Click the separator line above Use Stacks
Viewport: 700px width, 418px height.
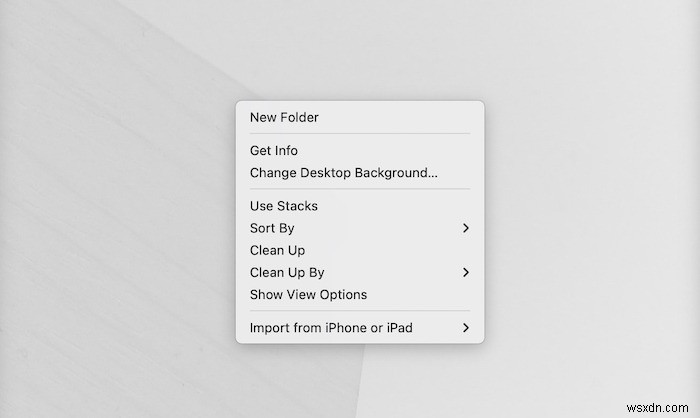(x=360, y=189)
